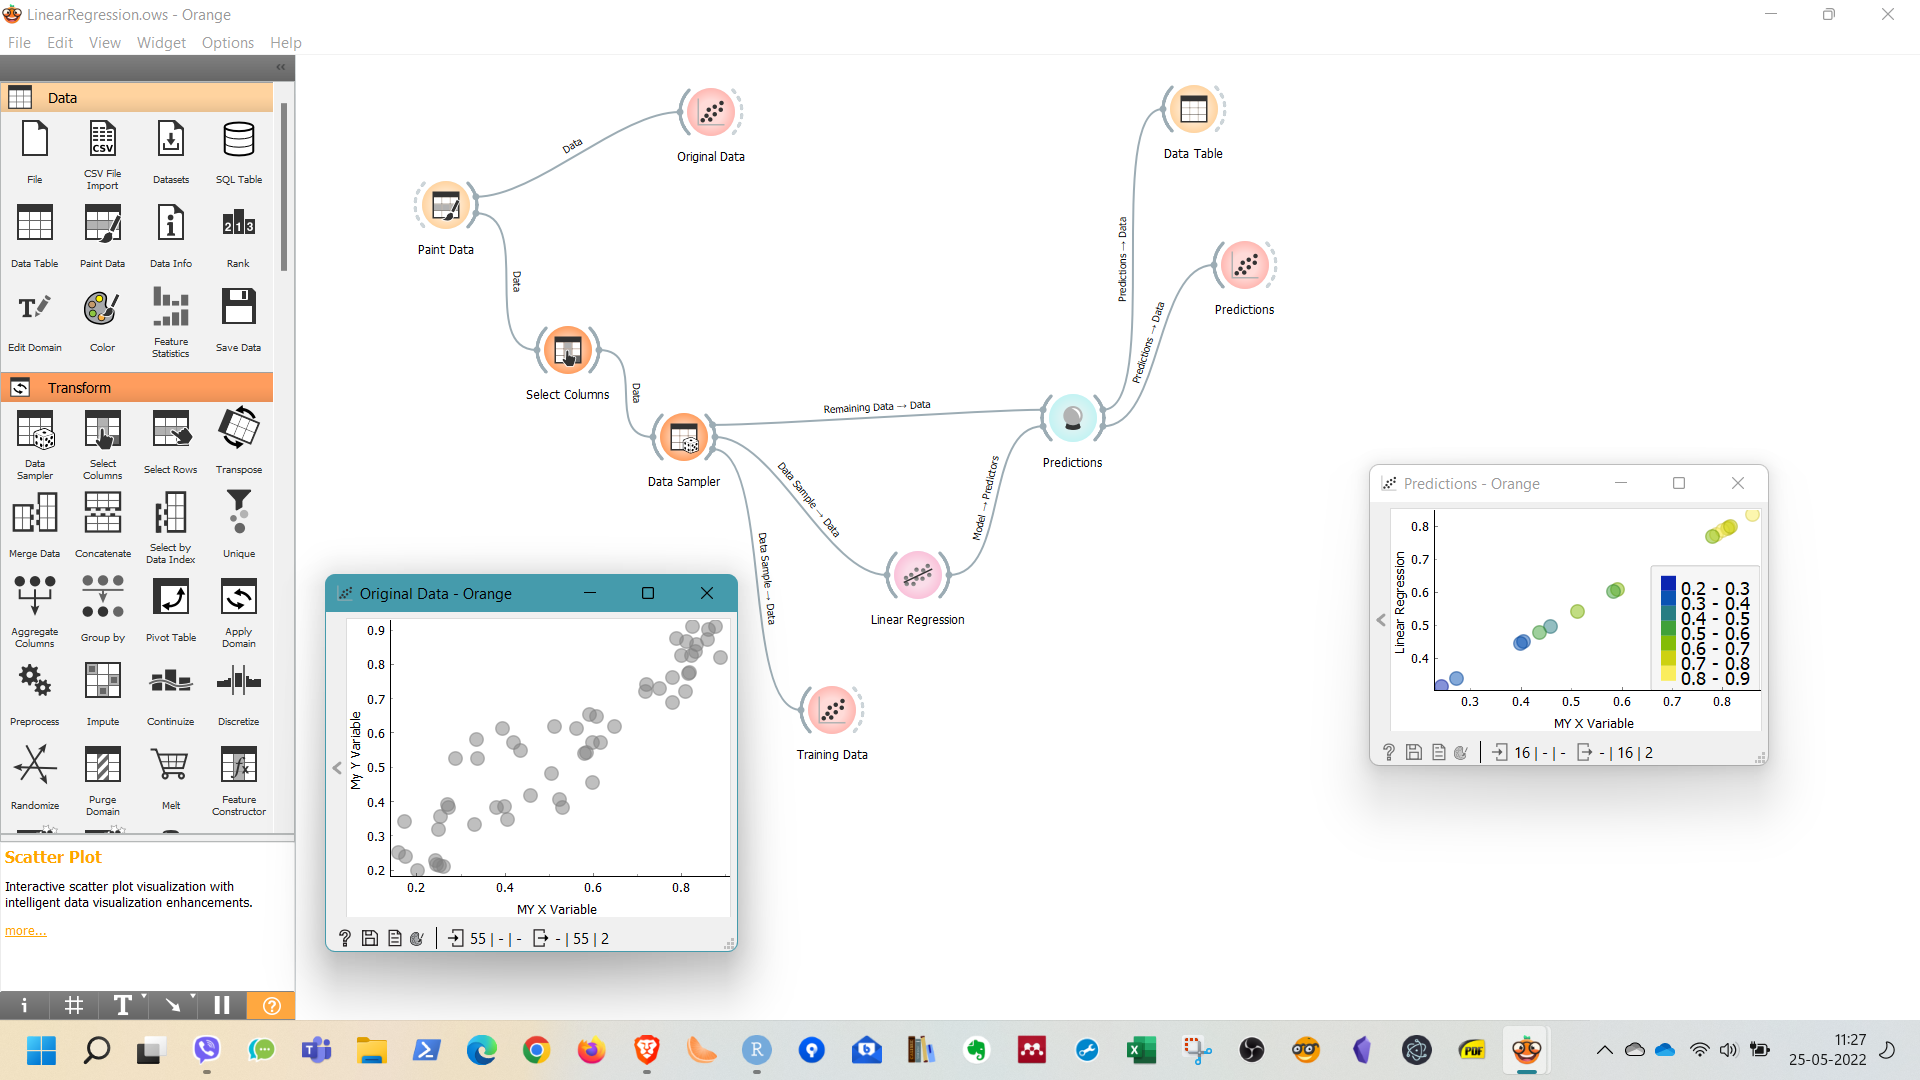
Task: Open the Widget menu
Action: point(161,43)
